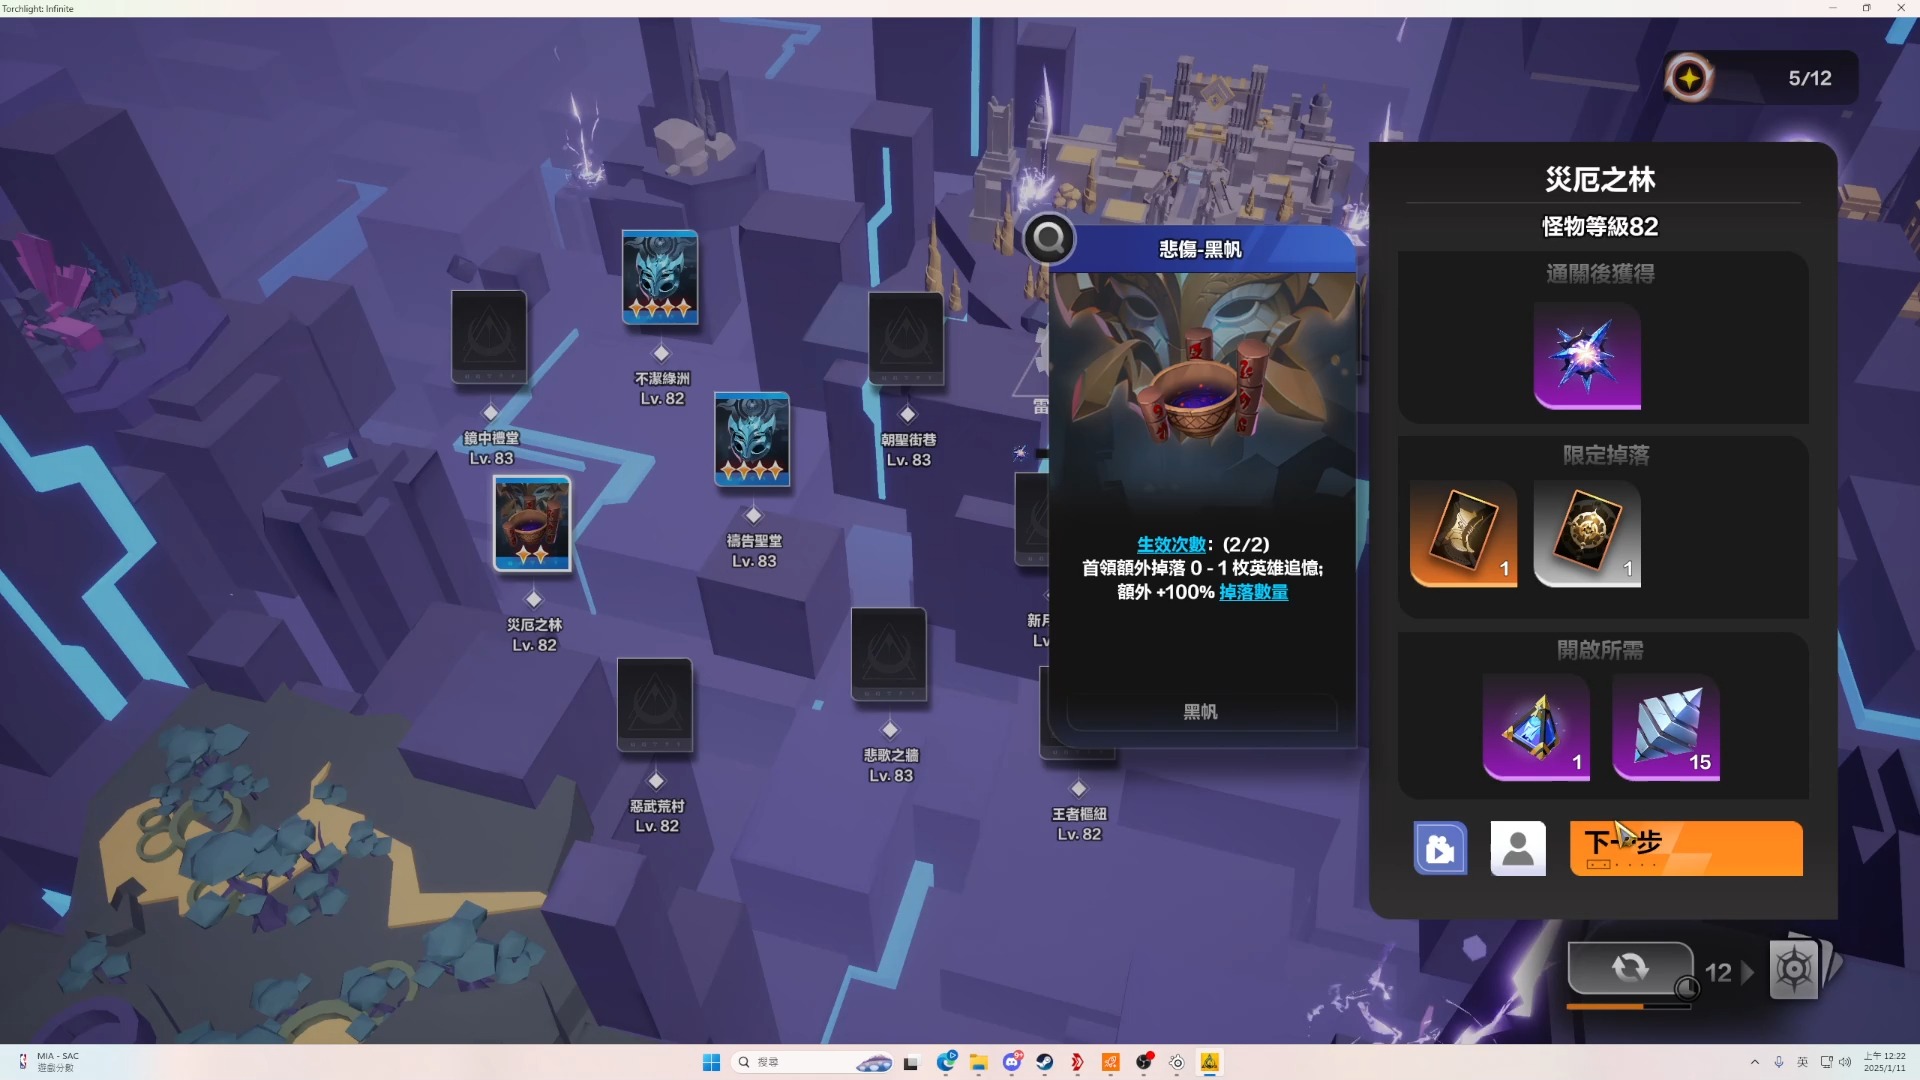
Task: Click the orange 下一步 next-step button
Action: [1686, 848]
